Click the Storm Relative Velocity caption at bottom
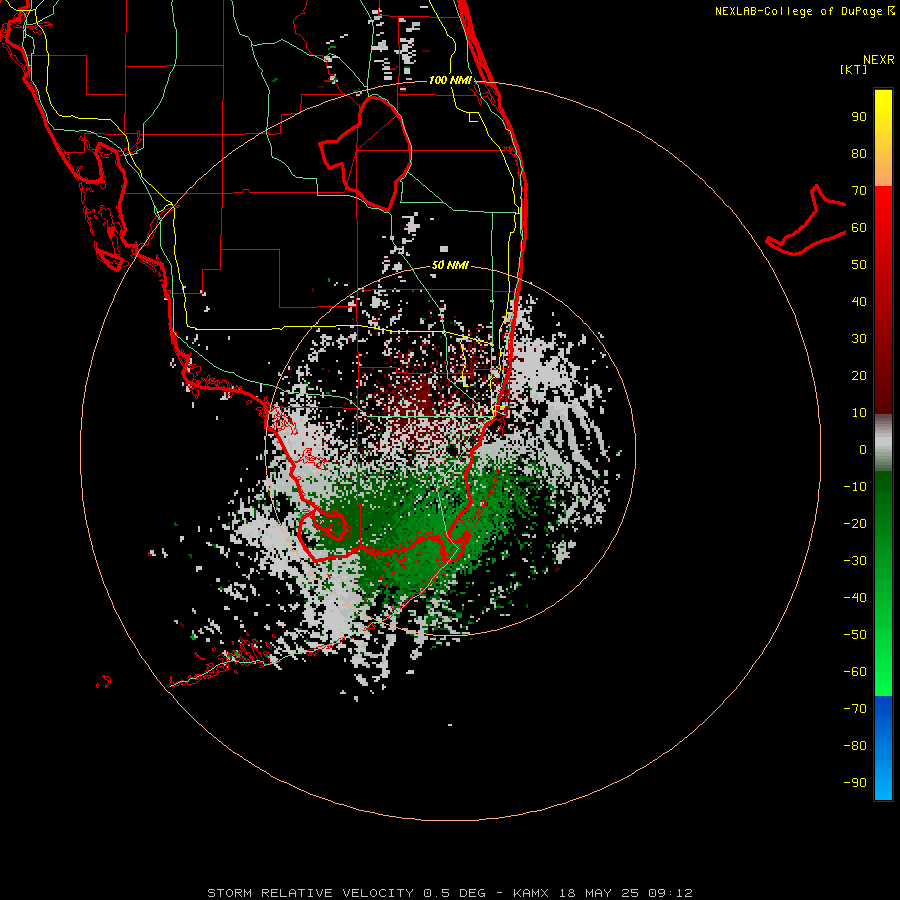900x900 pixels. pos(450,893)
